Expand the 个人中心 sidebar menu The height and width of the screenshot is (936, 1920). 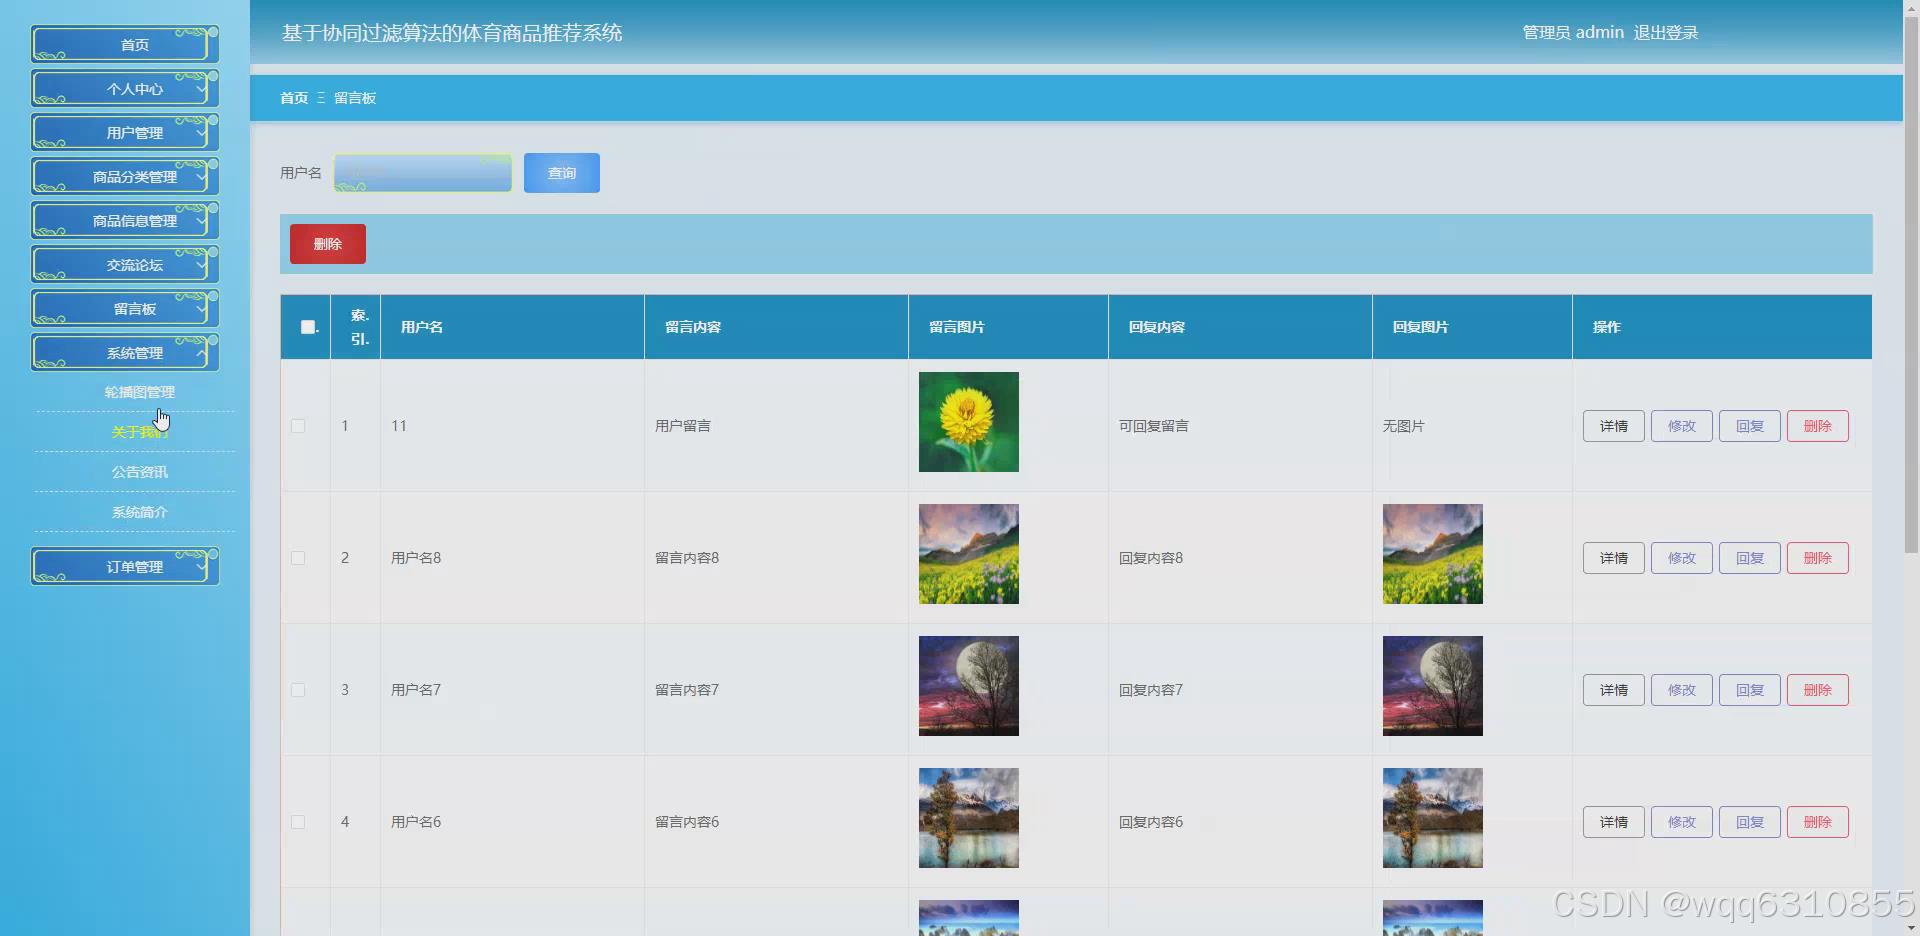[125, 89]
